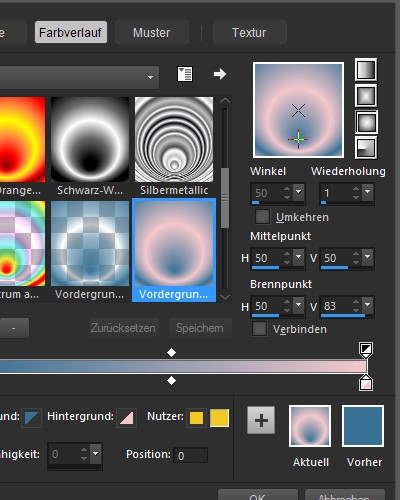Click the Zurücksetzen button
The image size is (400, 500).
pyautogui.click(x=123, y=328)
